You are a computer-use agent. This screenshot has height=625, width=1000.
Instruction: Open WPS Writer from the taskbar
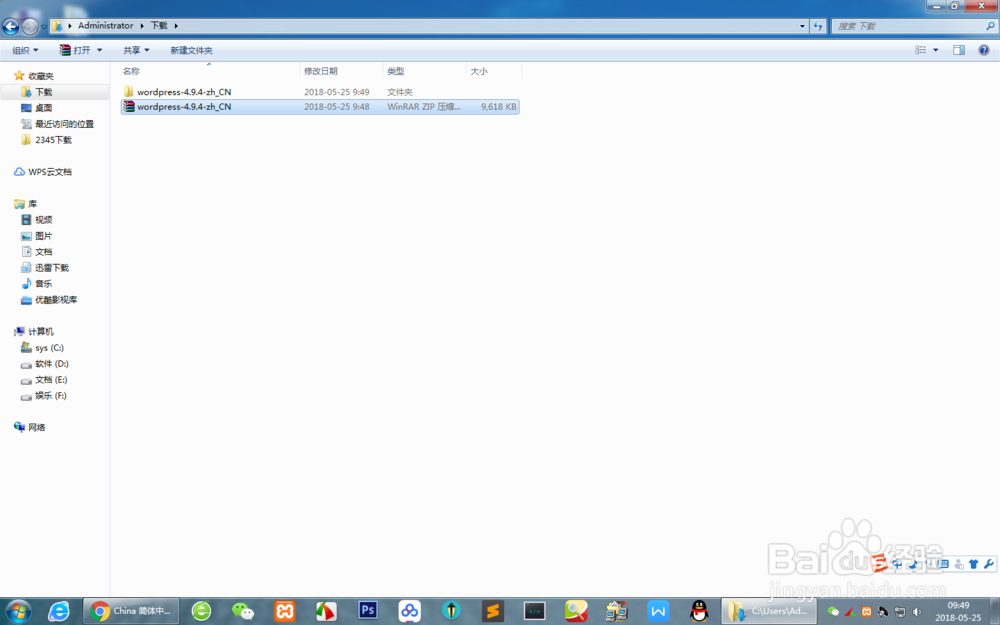[x=658, y=611]
